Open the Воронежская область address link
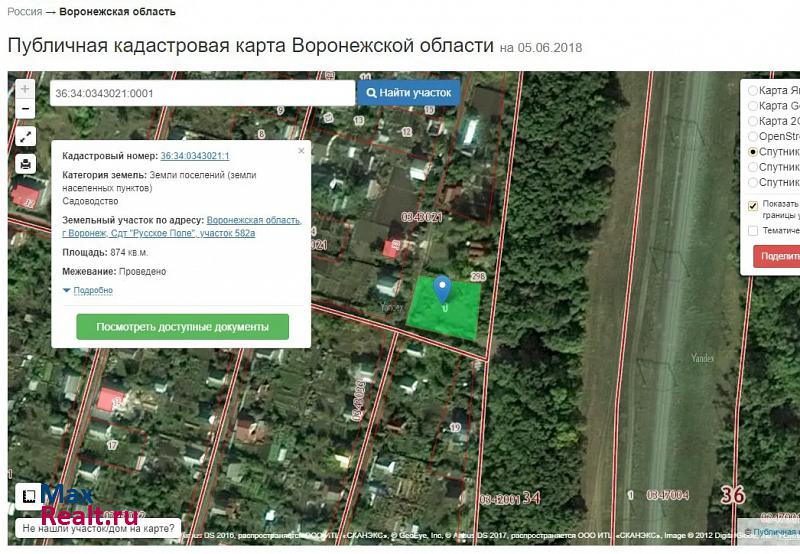 pyautogui.click(x=253, y=220)
